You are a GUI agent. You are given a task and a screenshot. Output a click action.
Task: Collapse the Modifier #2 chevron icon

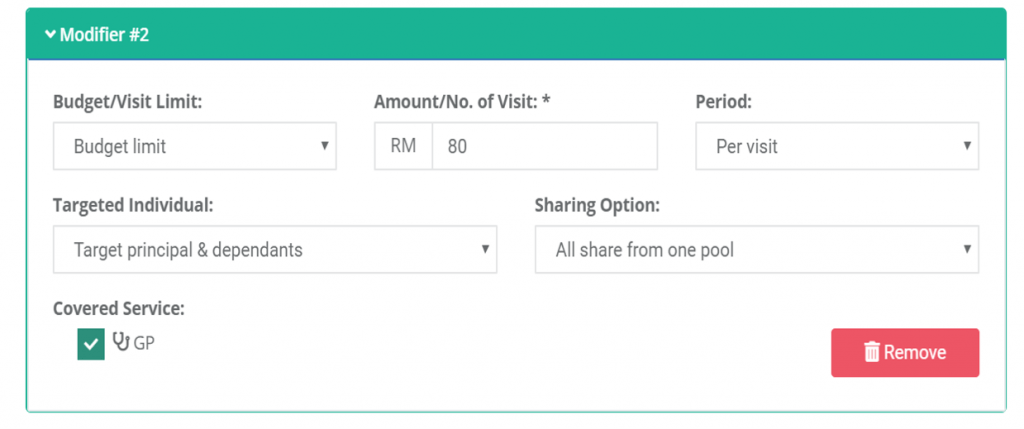50,35
